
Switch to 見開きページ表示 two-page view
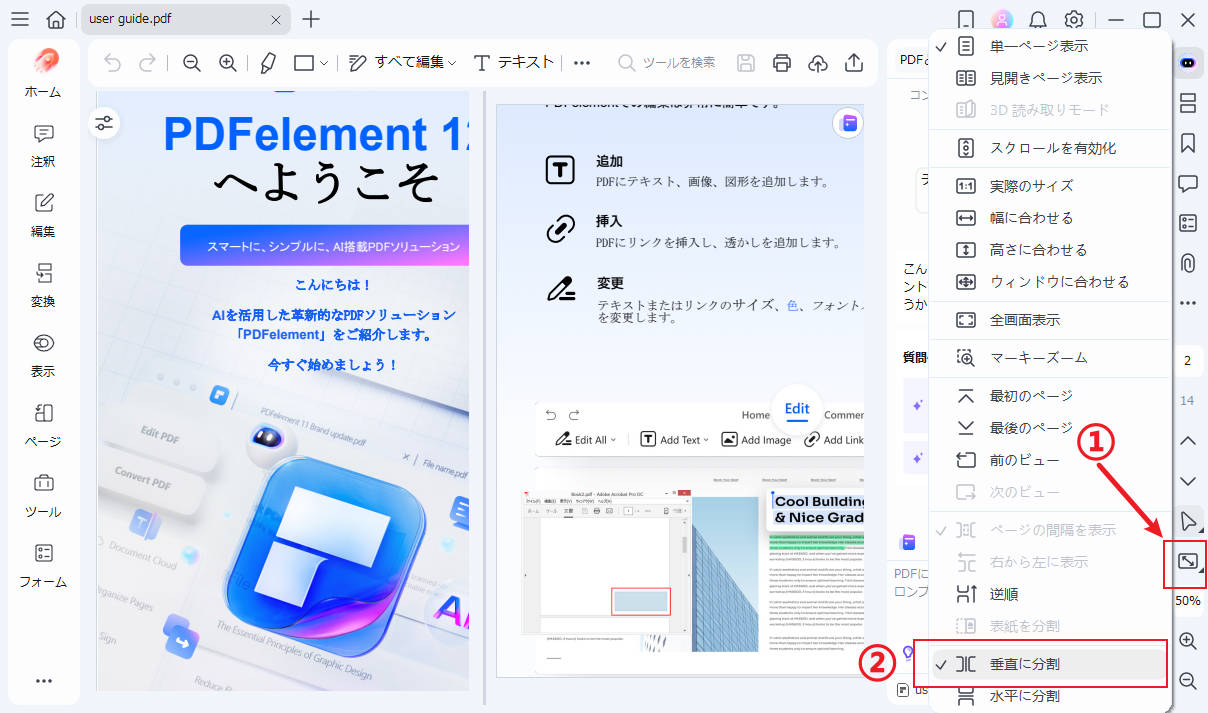tap(1040, 77)
